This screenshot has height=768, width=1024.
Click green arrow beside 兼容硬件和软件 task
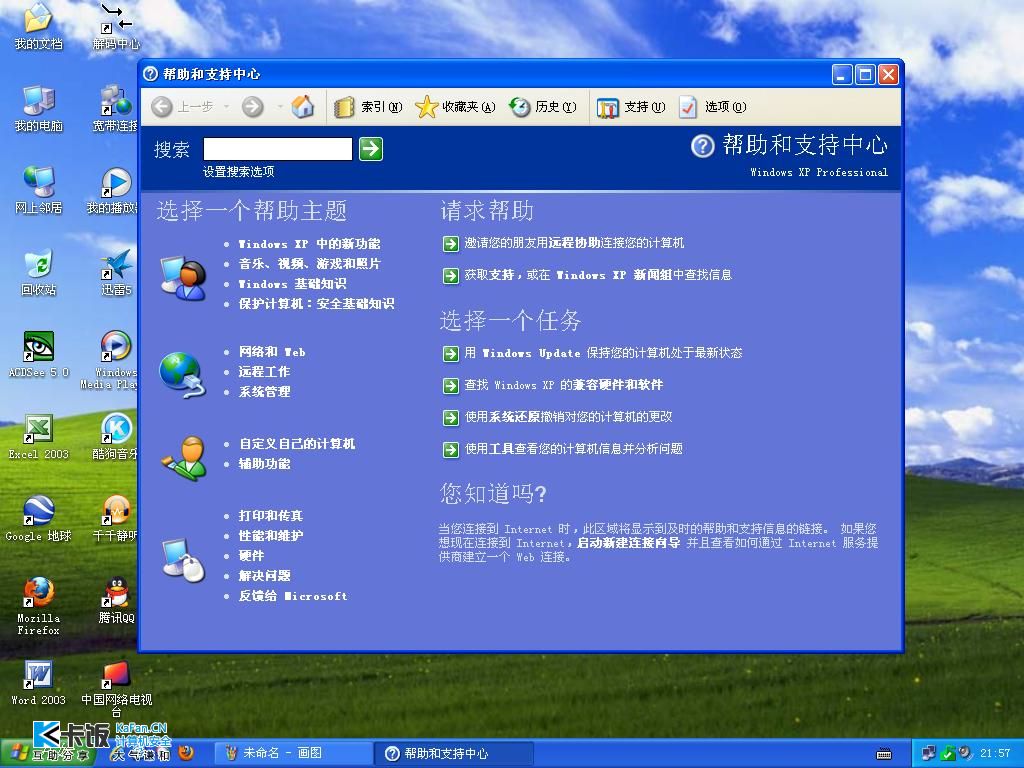(x=451, y=385)
